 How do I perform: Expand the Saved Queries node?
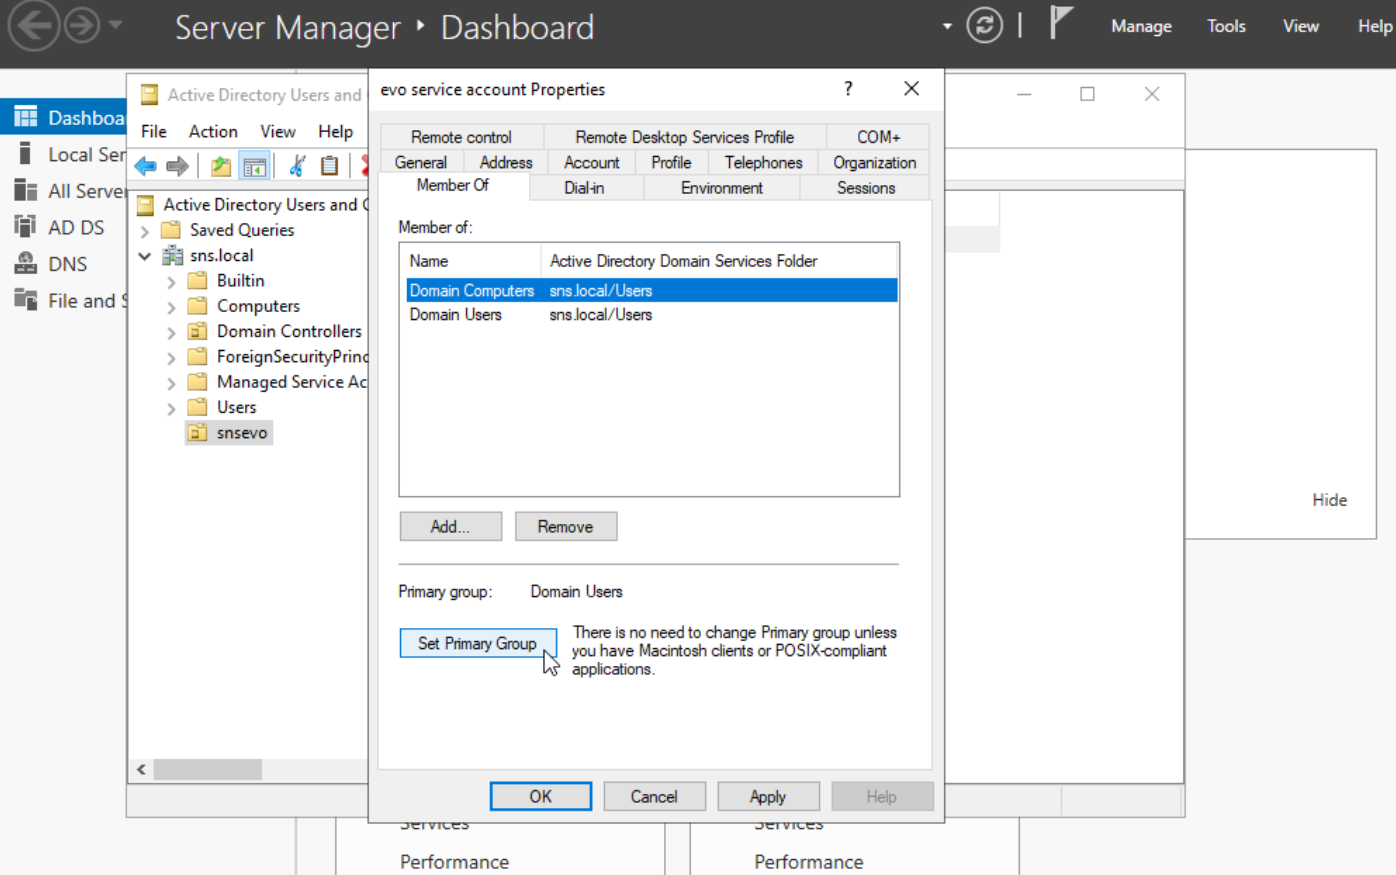(145, 231)
